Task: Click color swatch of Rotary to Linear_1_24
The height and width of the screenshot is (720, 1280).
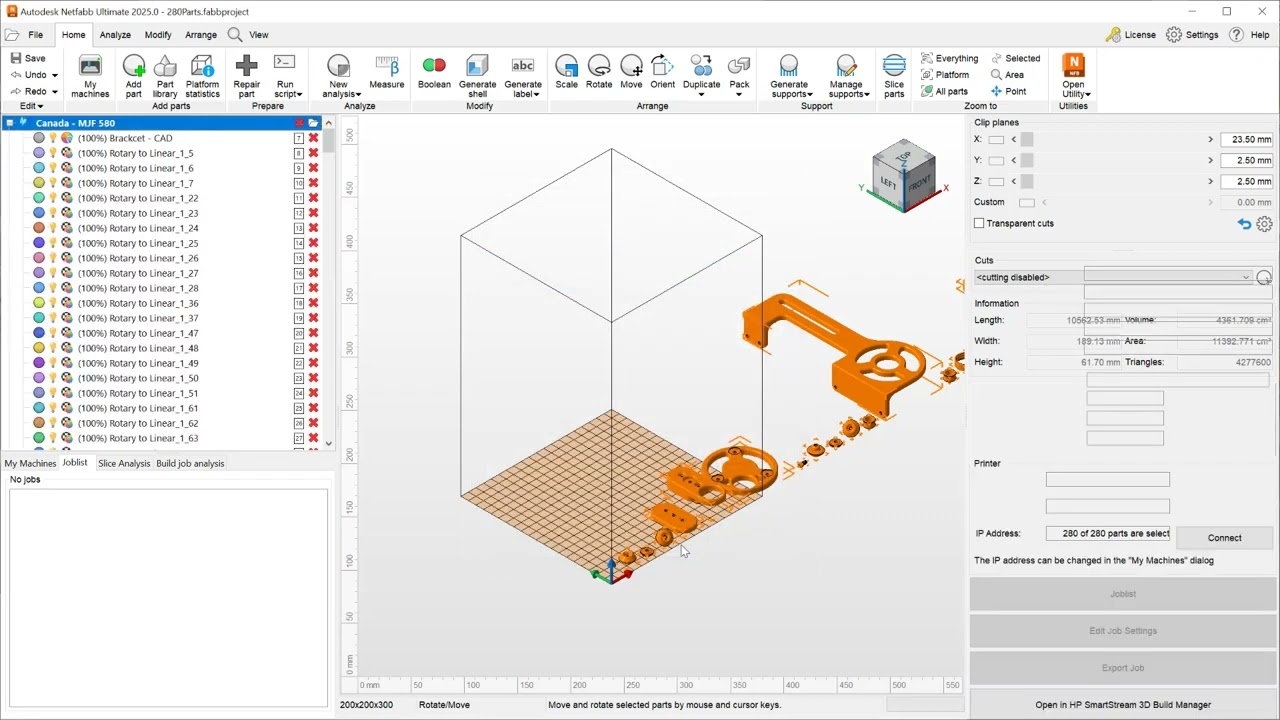Action: coord(39,228)
